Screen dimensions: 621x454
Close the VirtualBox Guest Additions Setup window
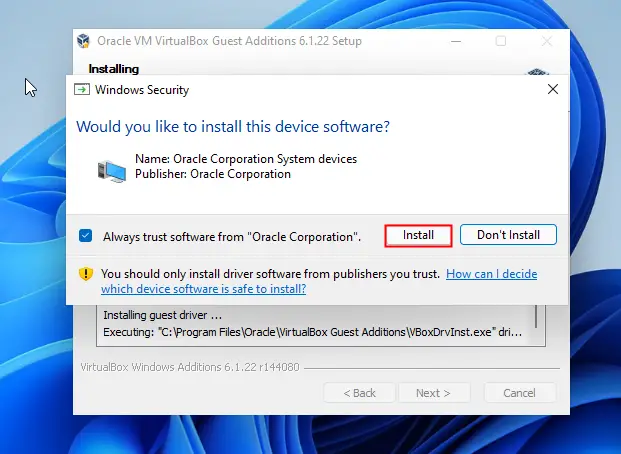547,41
